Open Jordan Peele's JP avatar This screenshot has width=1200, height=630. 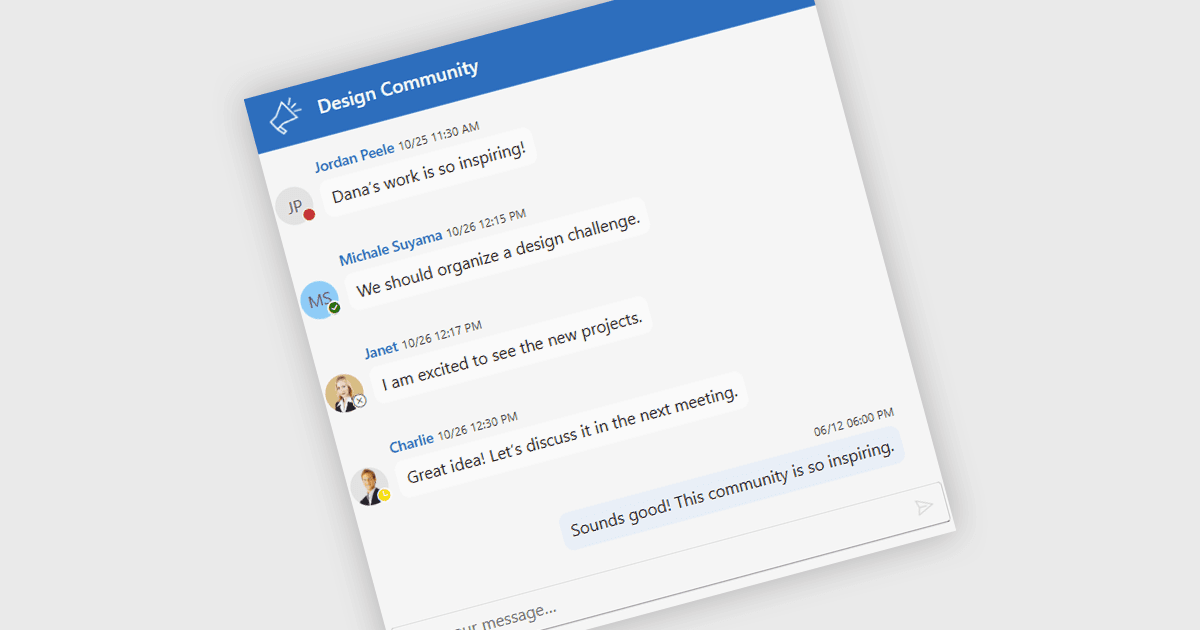point(295,206)
